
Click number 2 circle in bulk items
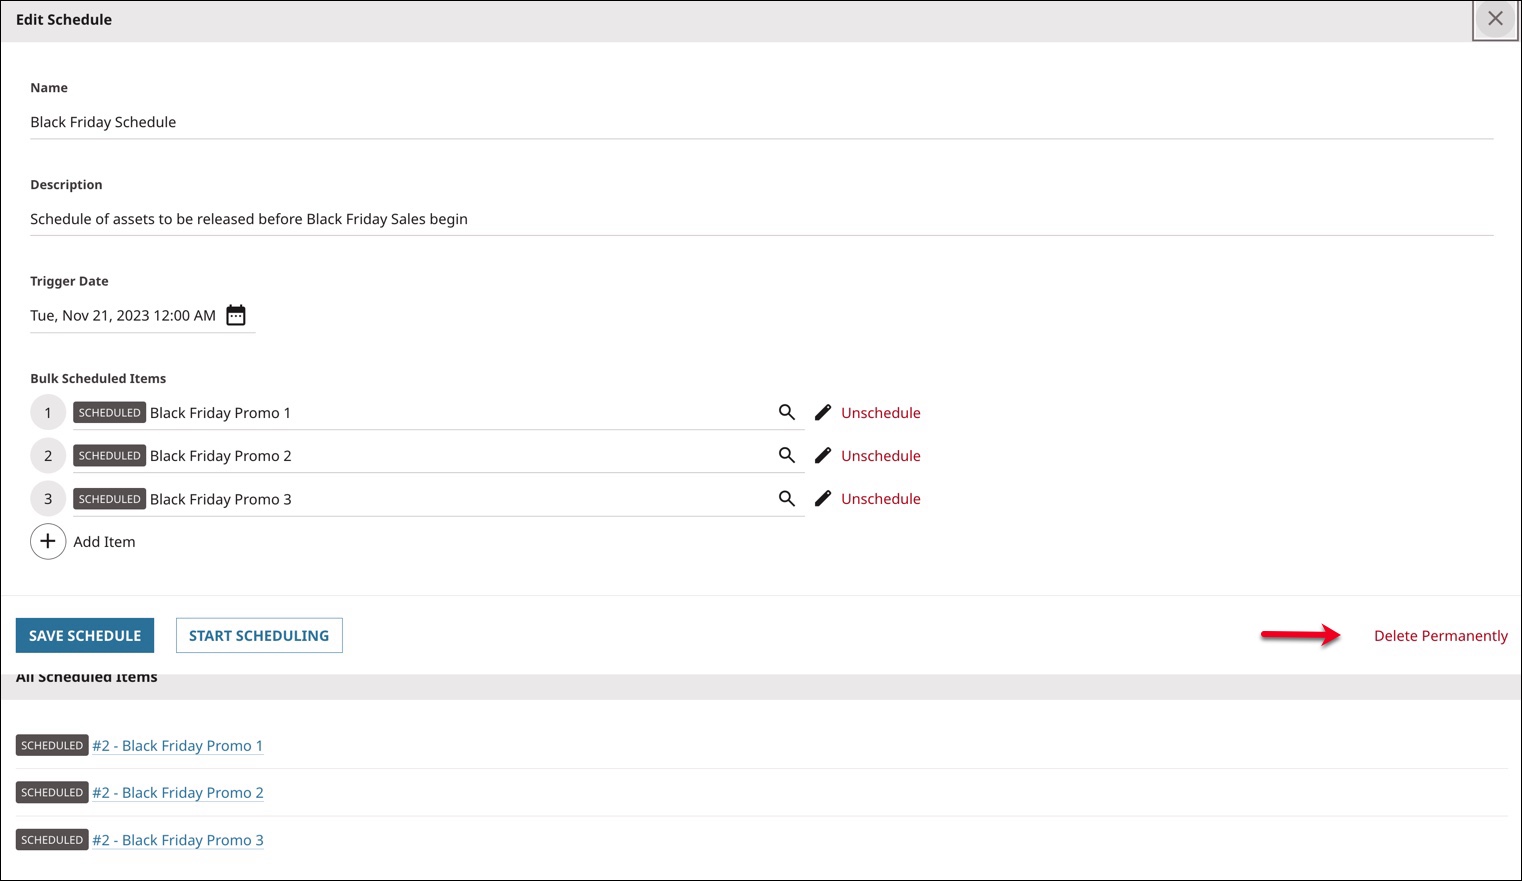pyautogui.click(x=48, y=456)
